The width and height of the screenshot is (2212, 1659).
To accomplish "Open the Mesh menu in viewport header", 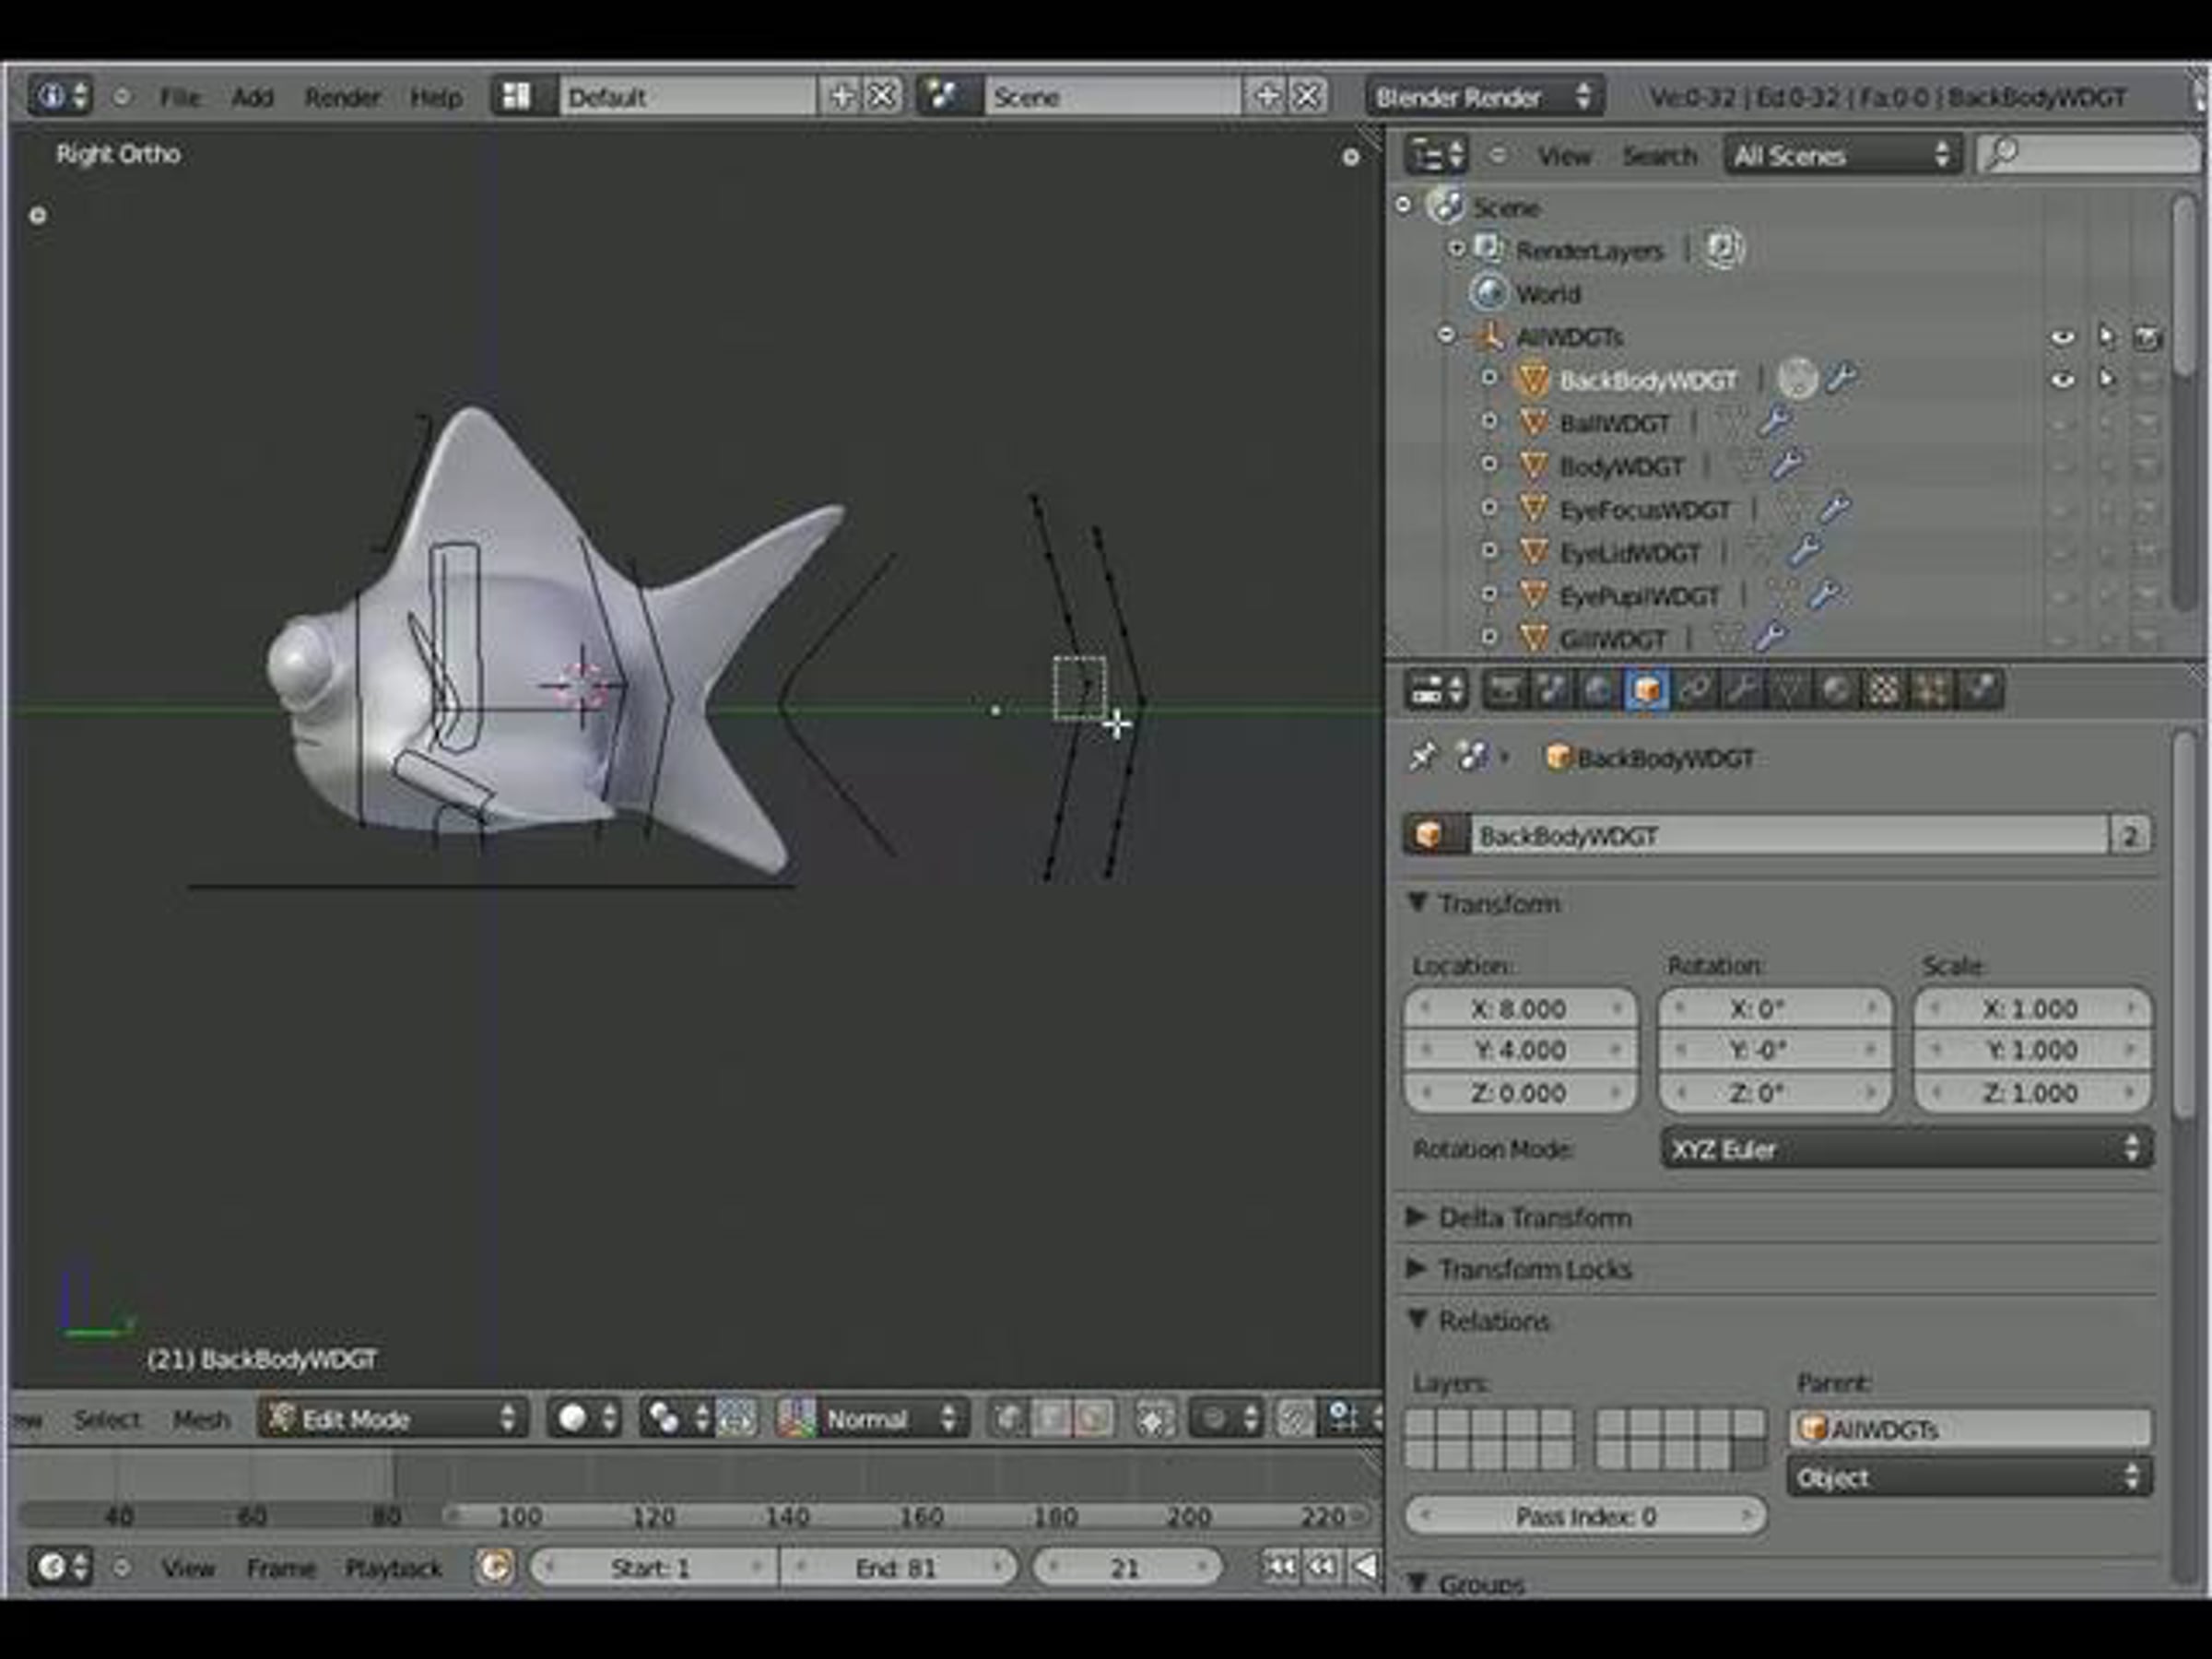I will tap(201, 1419).
